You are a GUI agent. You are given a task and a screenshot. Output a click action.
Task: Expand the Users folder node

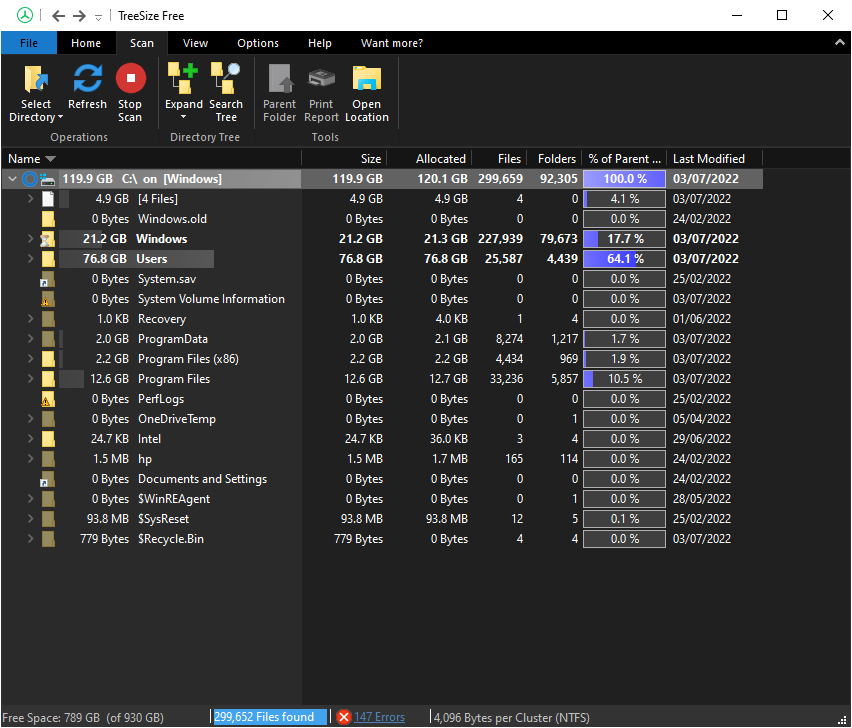point(30,259)
